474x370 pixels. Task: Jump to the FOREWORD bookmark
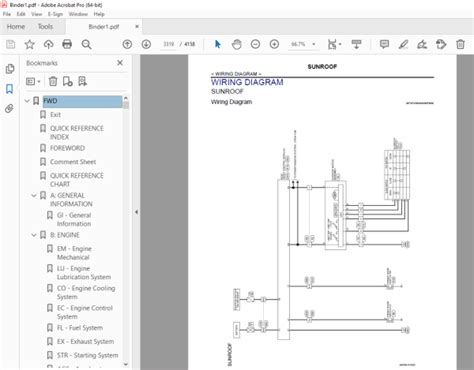click(x=67, y=148)
